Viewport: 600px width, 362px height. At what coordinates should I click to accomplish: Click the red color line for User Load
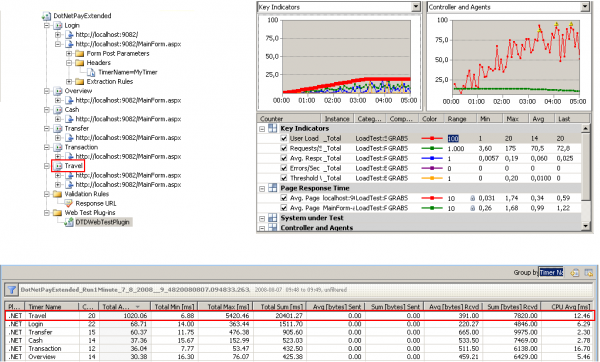tap(432, 139)
